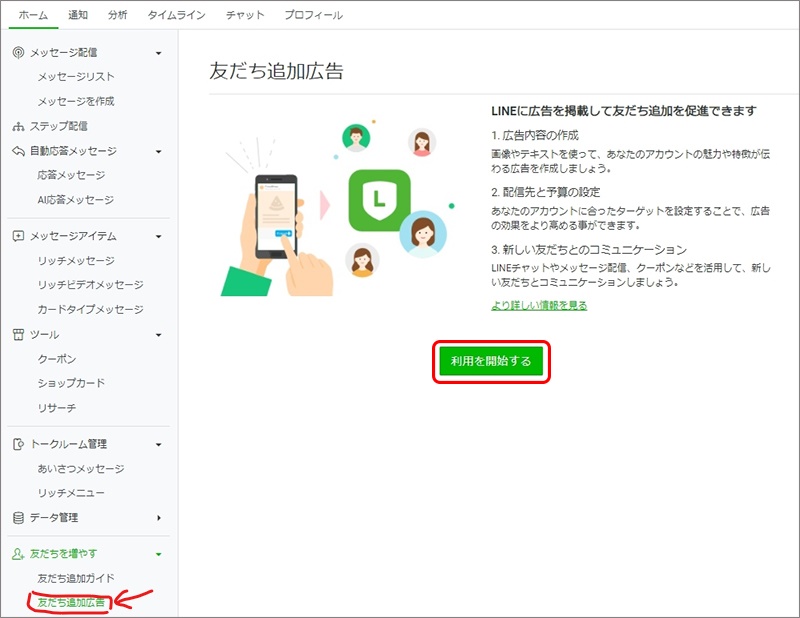Viewport: 800px width, 618px height.
Task: Open the より詳しい情報を見る link
Action: pos(539,305)
